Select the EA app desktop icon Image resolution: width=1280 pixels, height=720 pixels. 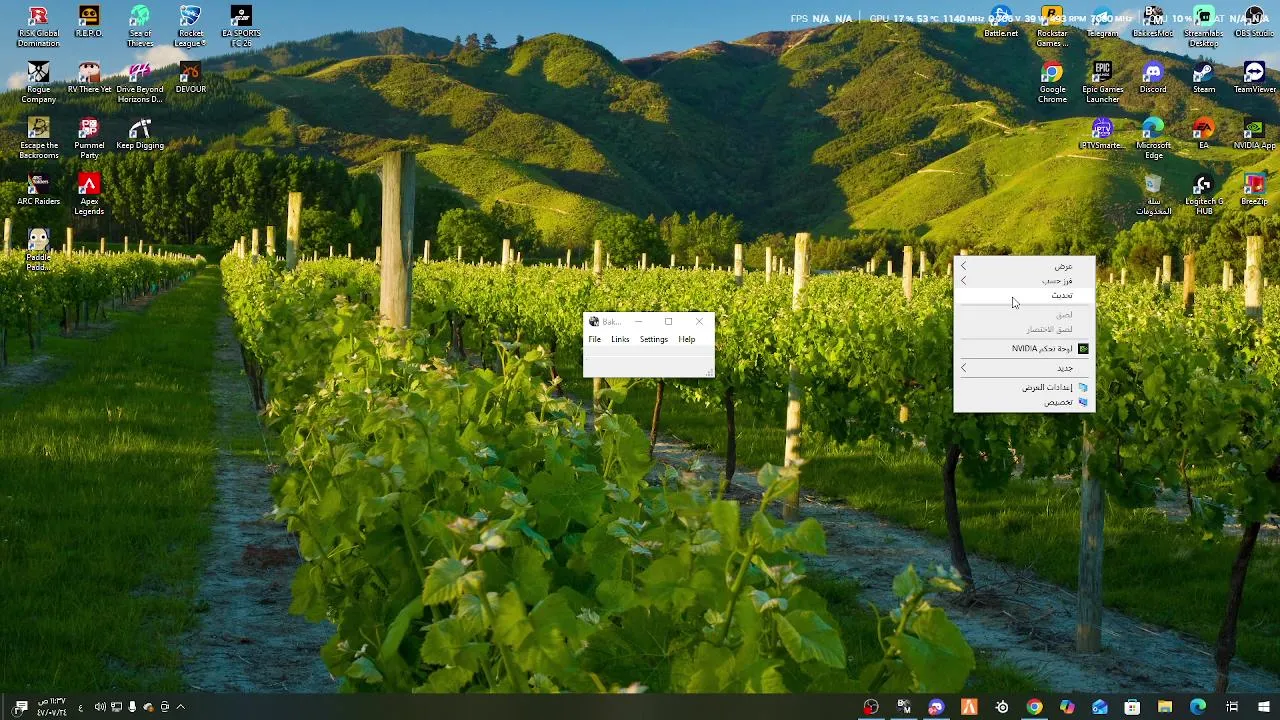[x=1204, y=135]
